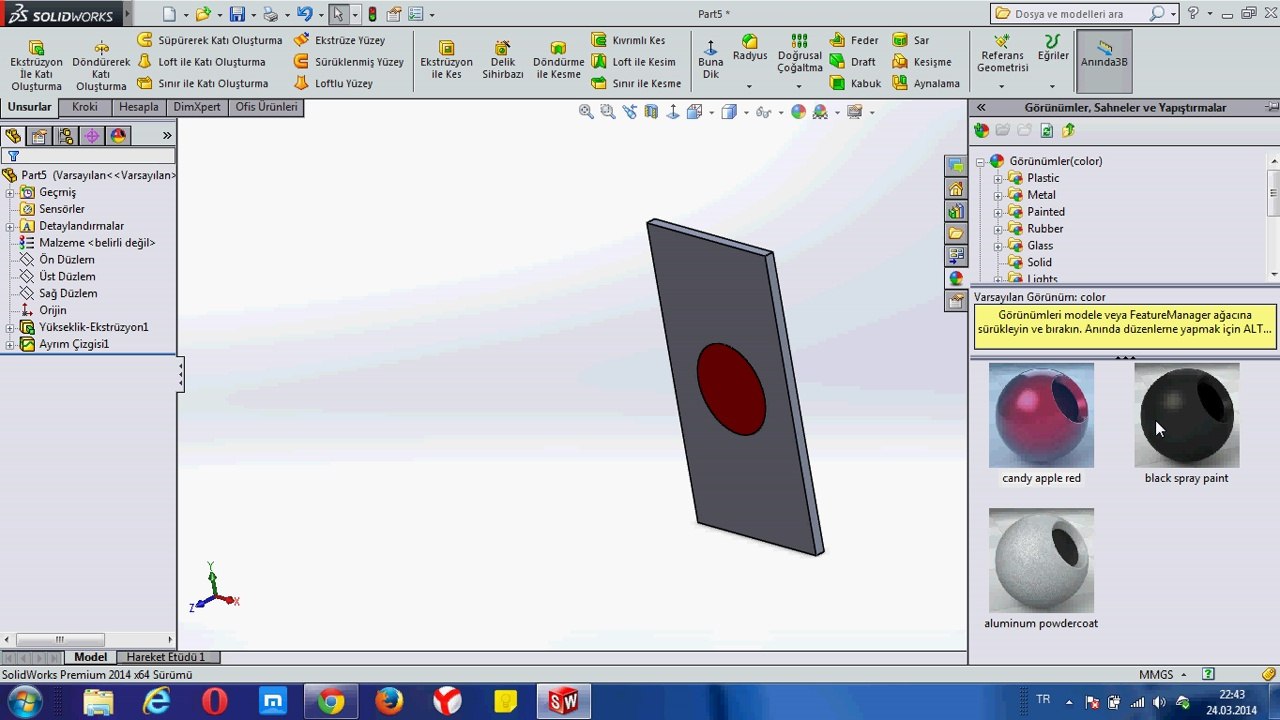Open Firefox from Windows taskbar
The image size is (1280, 720).
(389, 702)
